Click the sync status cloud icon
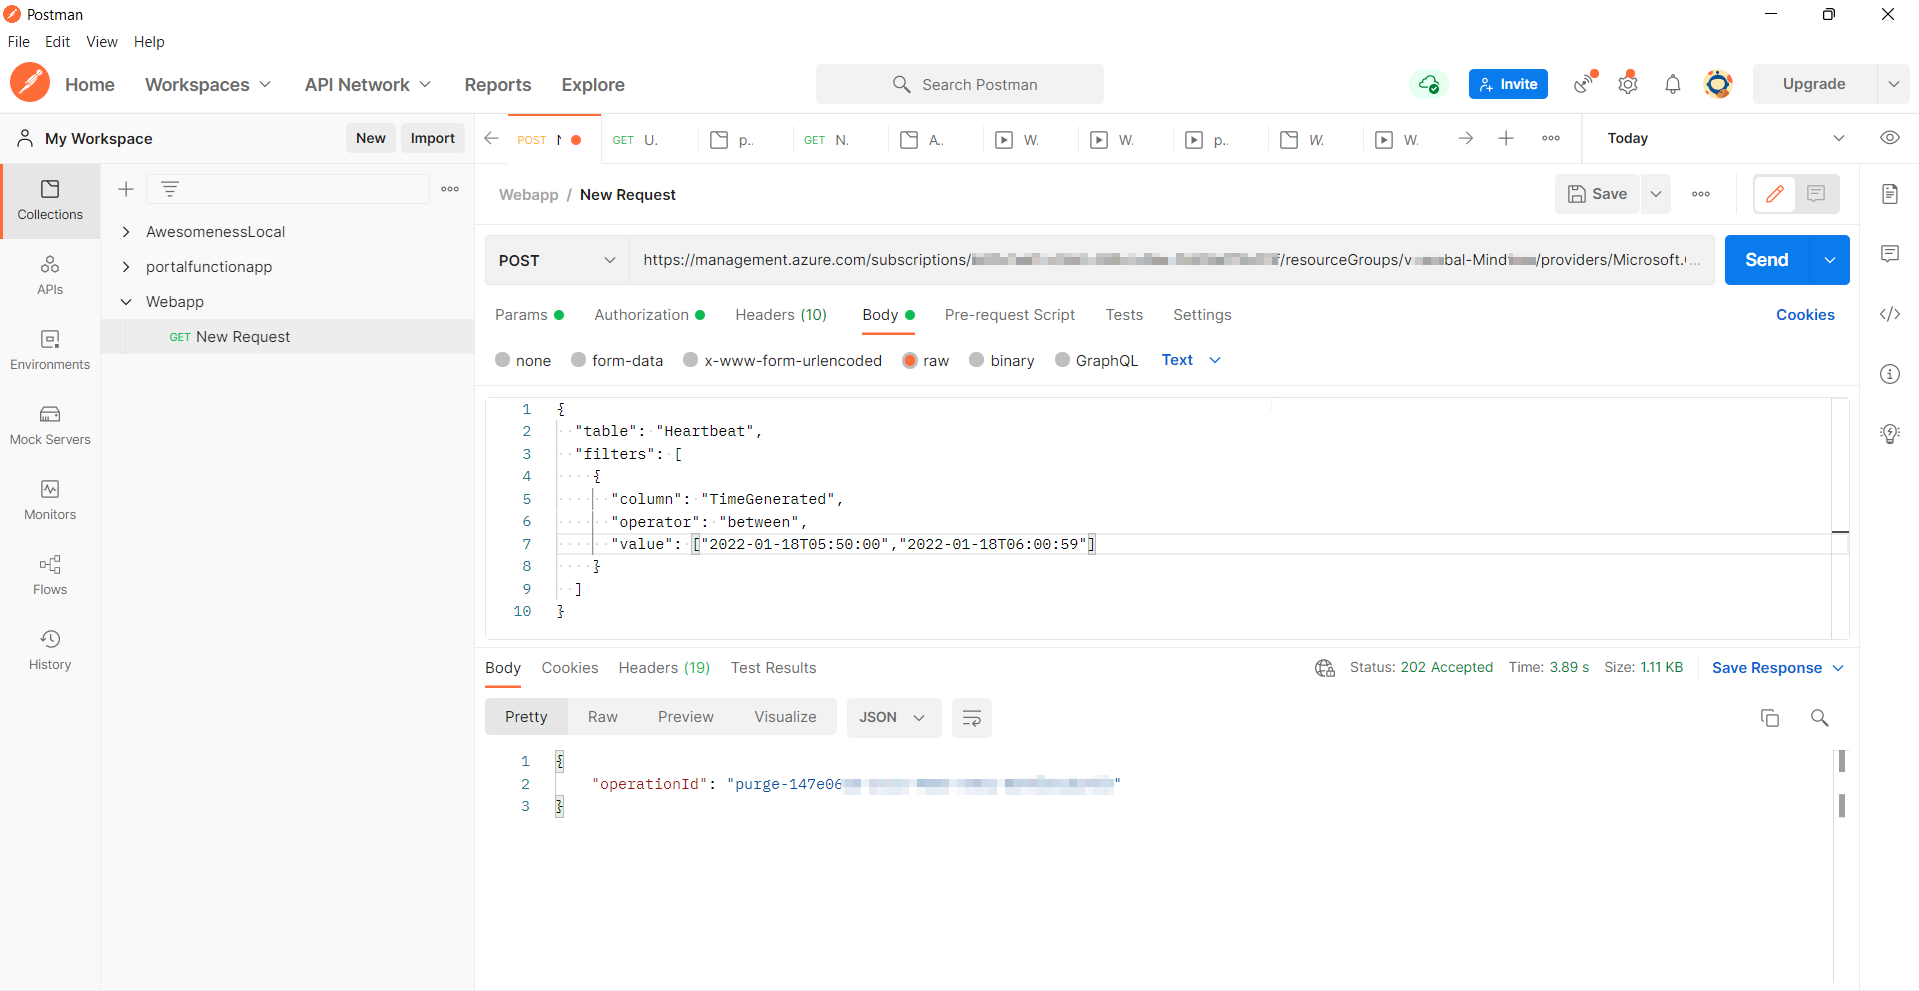The image size is (1919, 991). pos(1429,84)
